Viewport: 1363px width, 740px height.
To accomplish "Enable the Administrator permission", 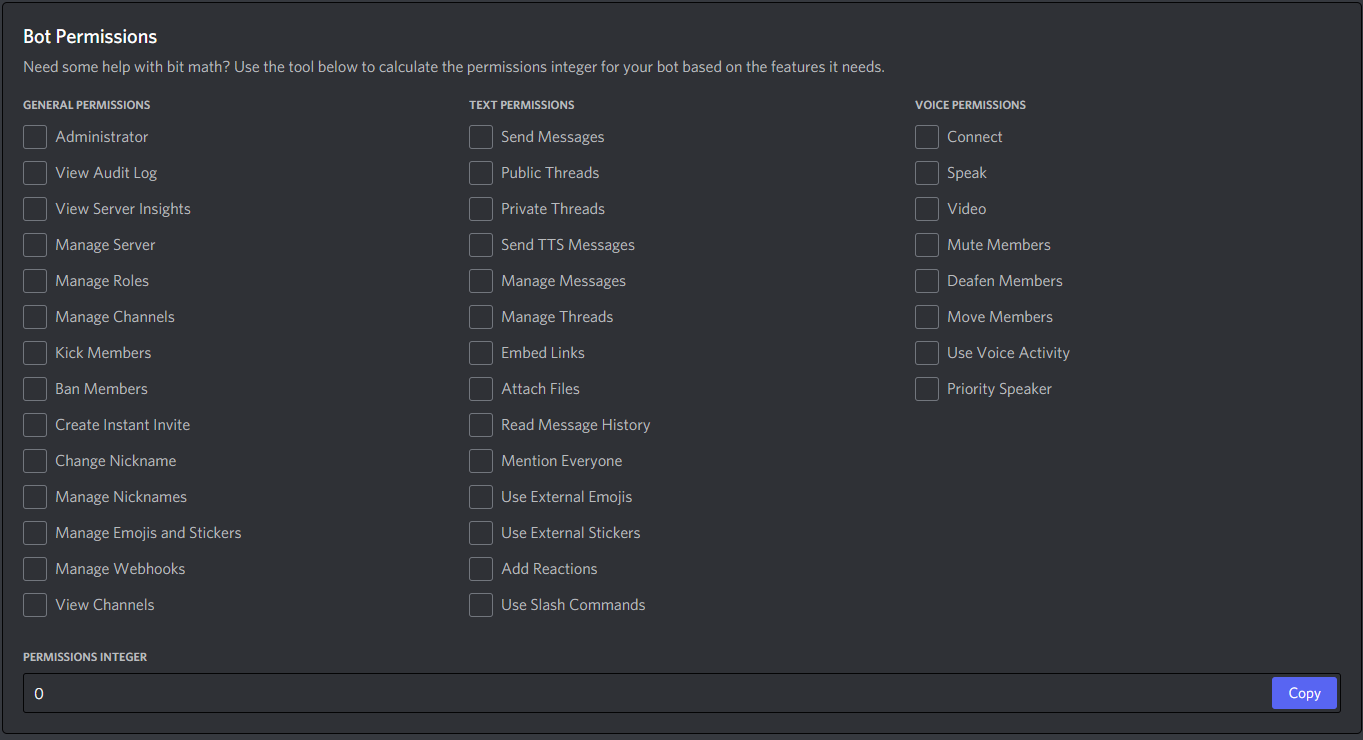I will [34, 136].
